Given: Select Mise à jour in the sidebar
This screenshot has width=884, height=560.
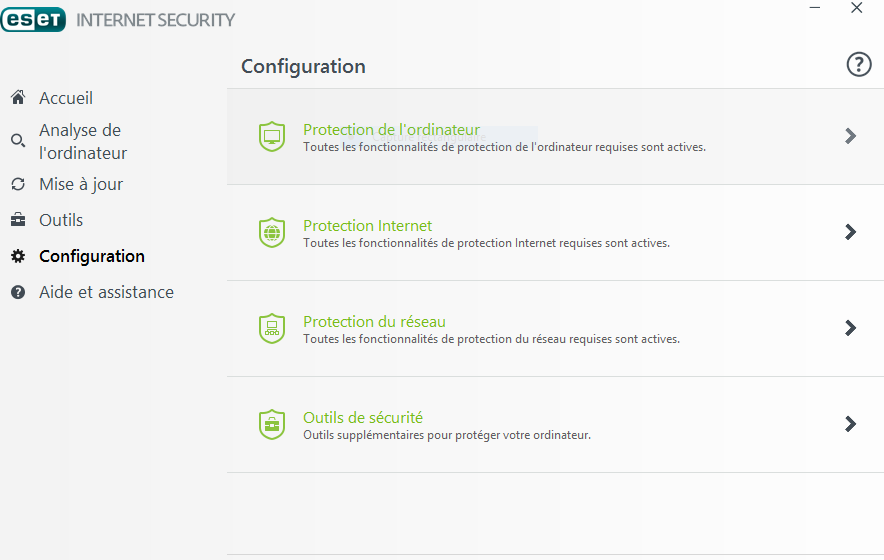Looking at the screenshot, I should (x=81, y=184).
